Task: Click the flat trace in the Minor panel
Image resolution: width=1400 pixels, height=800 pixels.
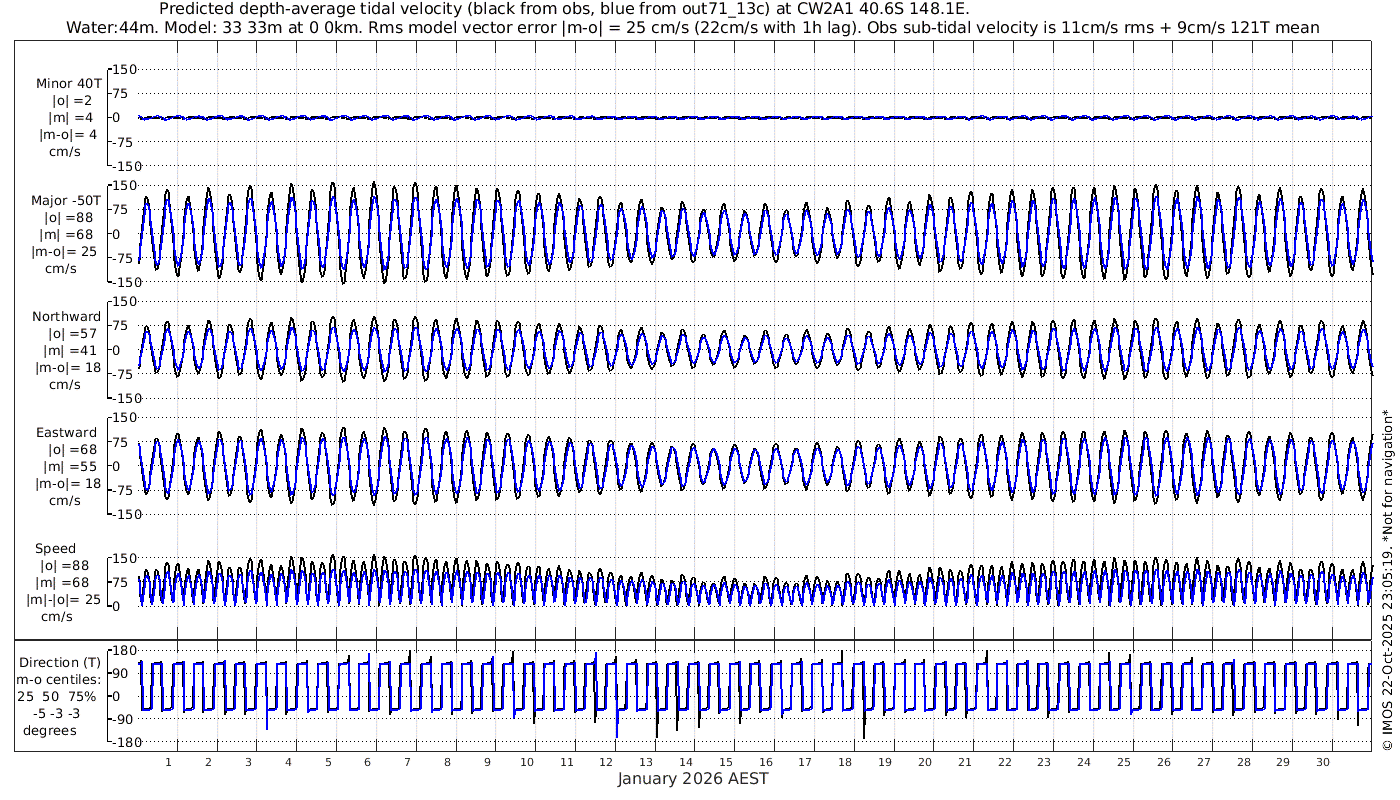Action: (750, 117)
